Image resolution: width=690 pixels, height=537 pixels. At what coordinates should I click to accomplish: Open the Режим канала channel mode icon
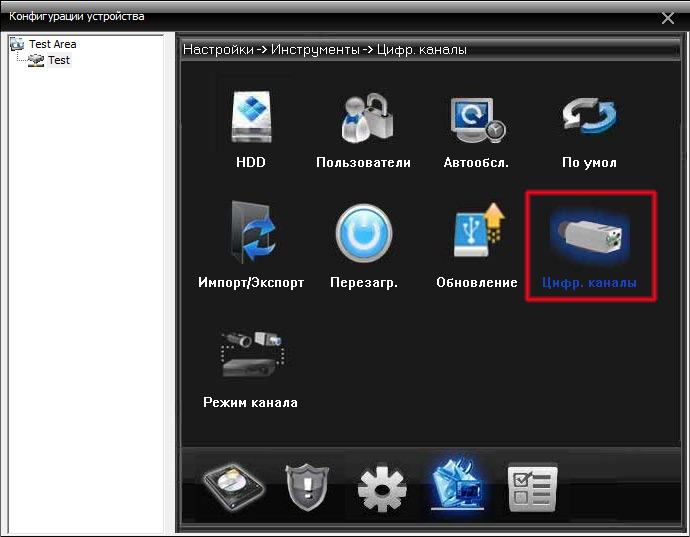pos(252,354)
